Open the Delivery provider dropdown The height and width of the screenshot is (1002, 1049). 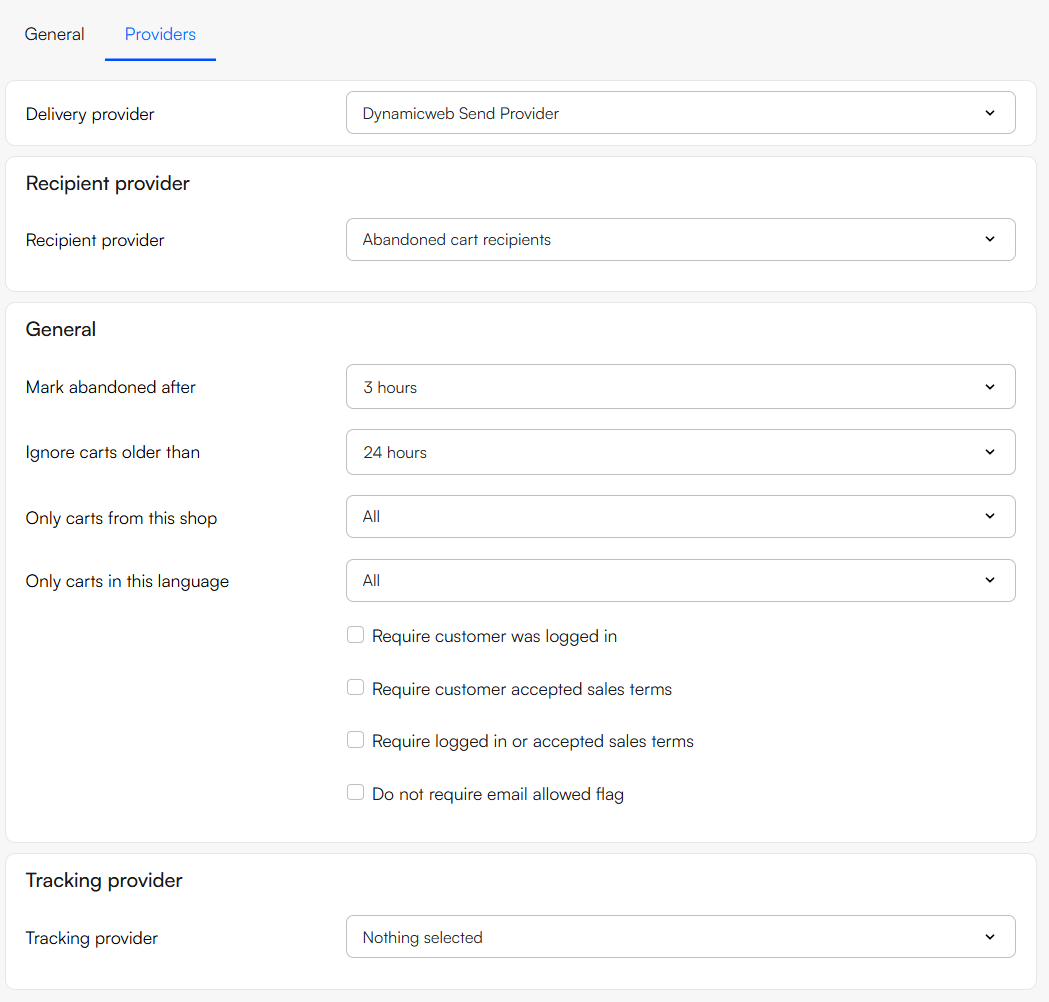(x=680, y=113)
